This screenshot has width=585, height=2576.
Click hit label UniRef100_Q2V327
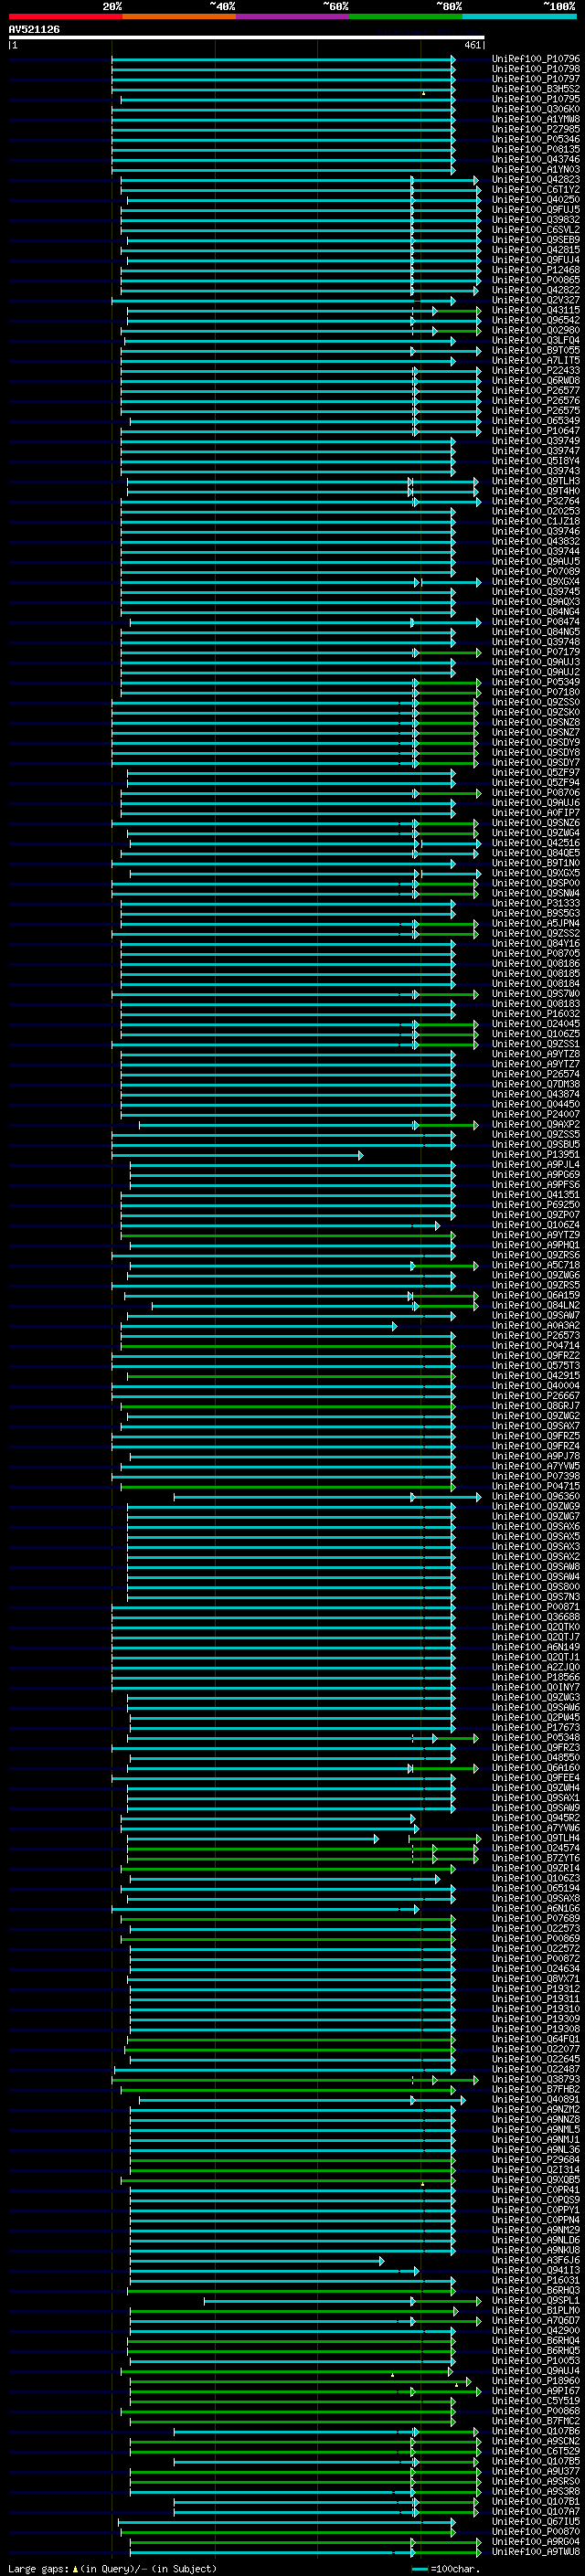(536, 300)
